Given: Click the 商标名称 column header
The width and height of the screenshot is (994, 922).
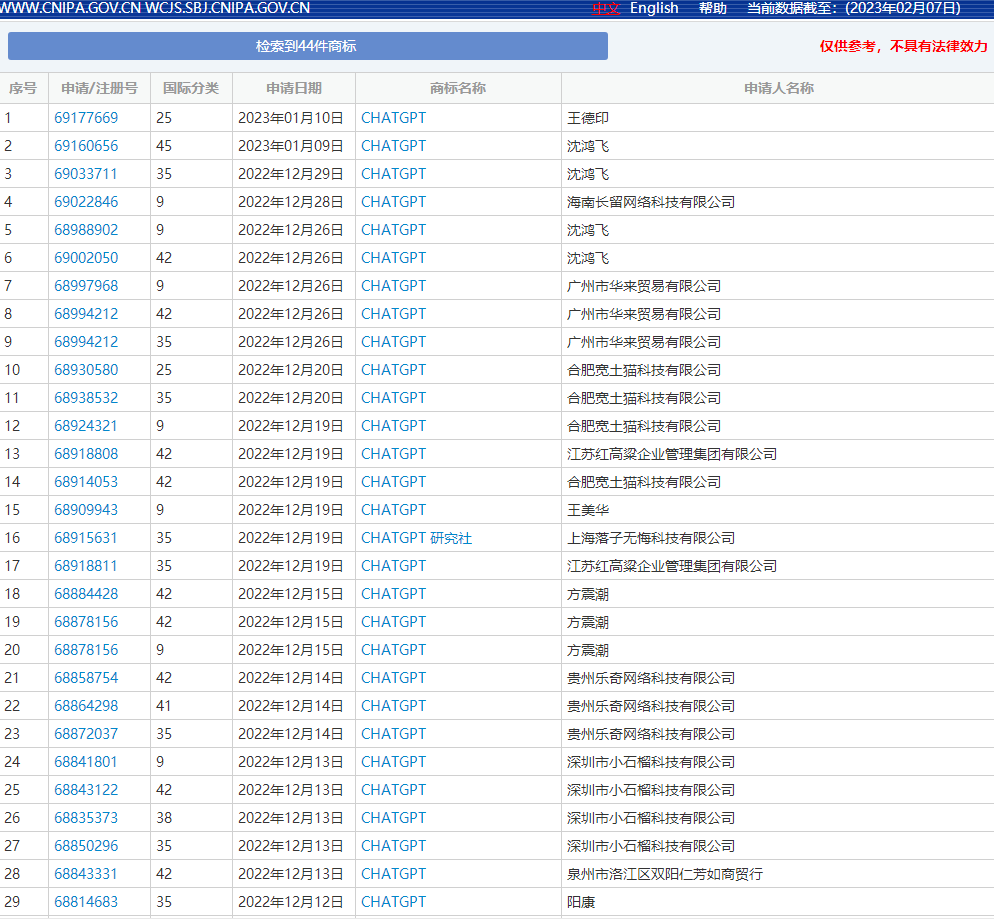Looking at the screenshot, I should point(458,88).
